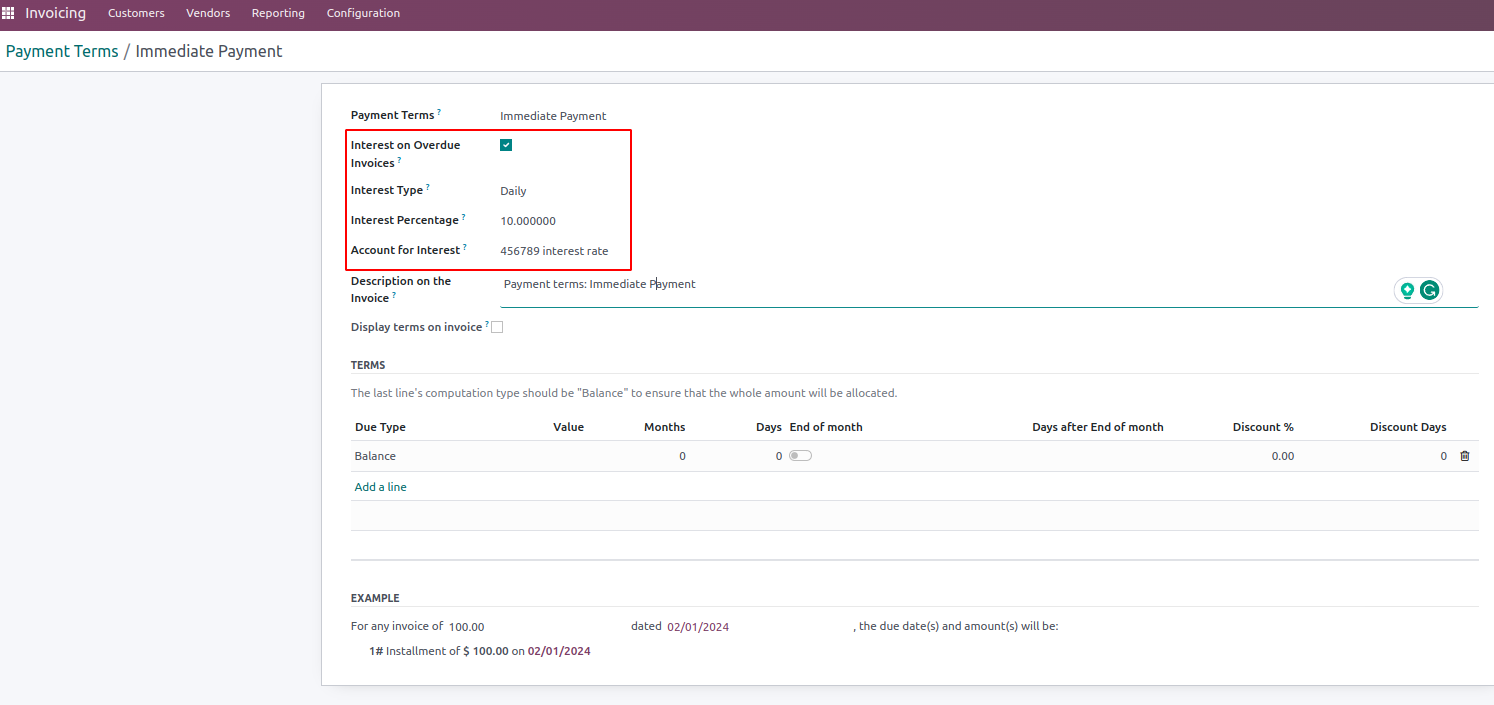This screenshot has height=705, width=1494.
Task: Open the Customers menu
Action: click(136, 14)
